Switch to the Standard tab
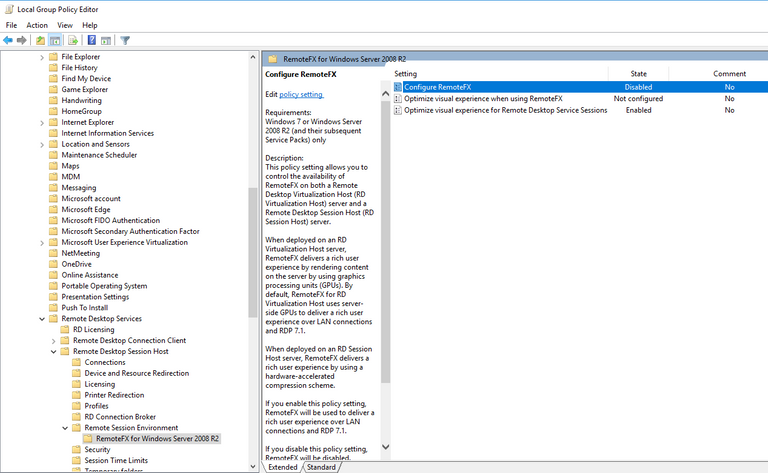 (x=321, y=467)
